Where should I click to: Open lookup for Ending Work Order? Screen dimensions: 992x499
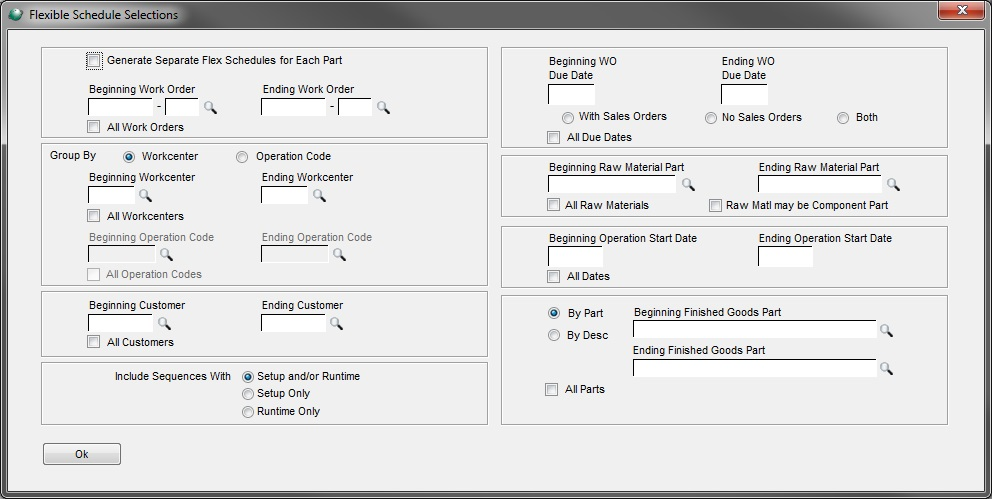[383, 108]
